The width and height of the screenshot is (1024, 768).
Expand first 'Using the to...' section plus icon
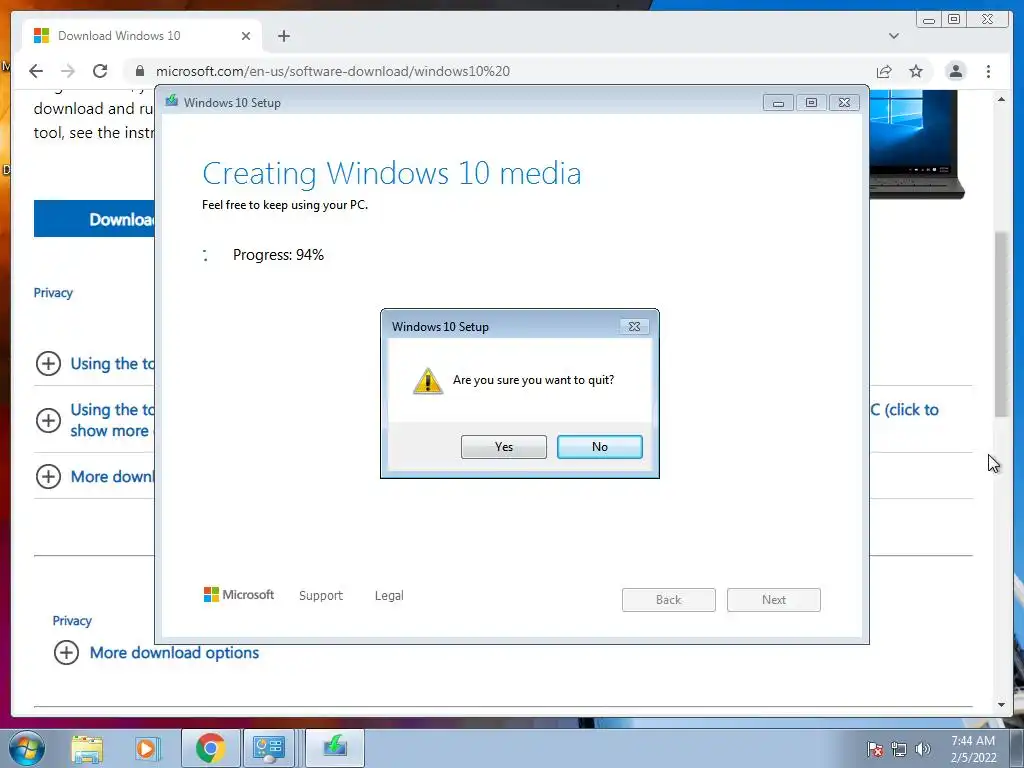48,363
